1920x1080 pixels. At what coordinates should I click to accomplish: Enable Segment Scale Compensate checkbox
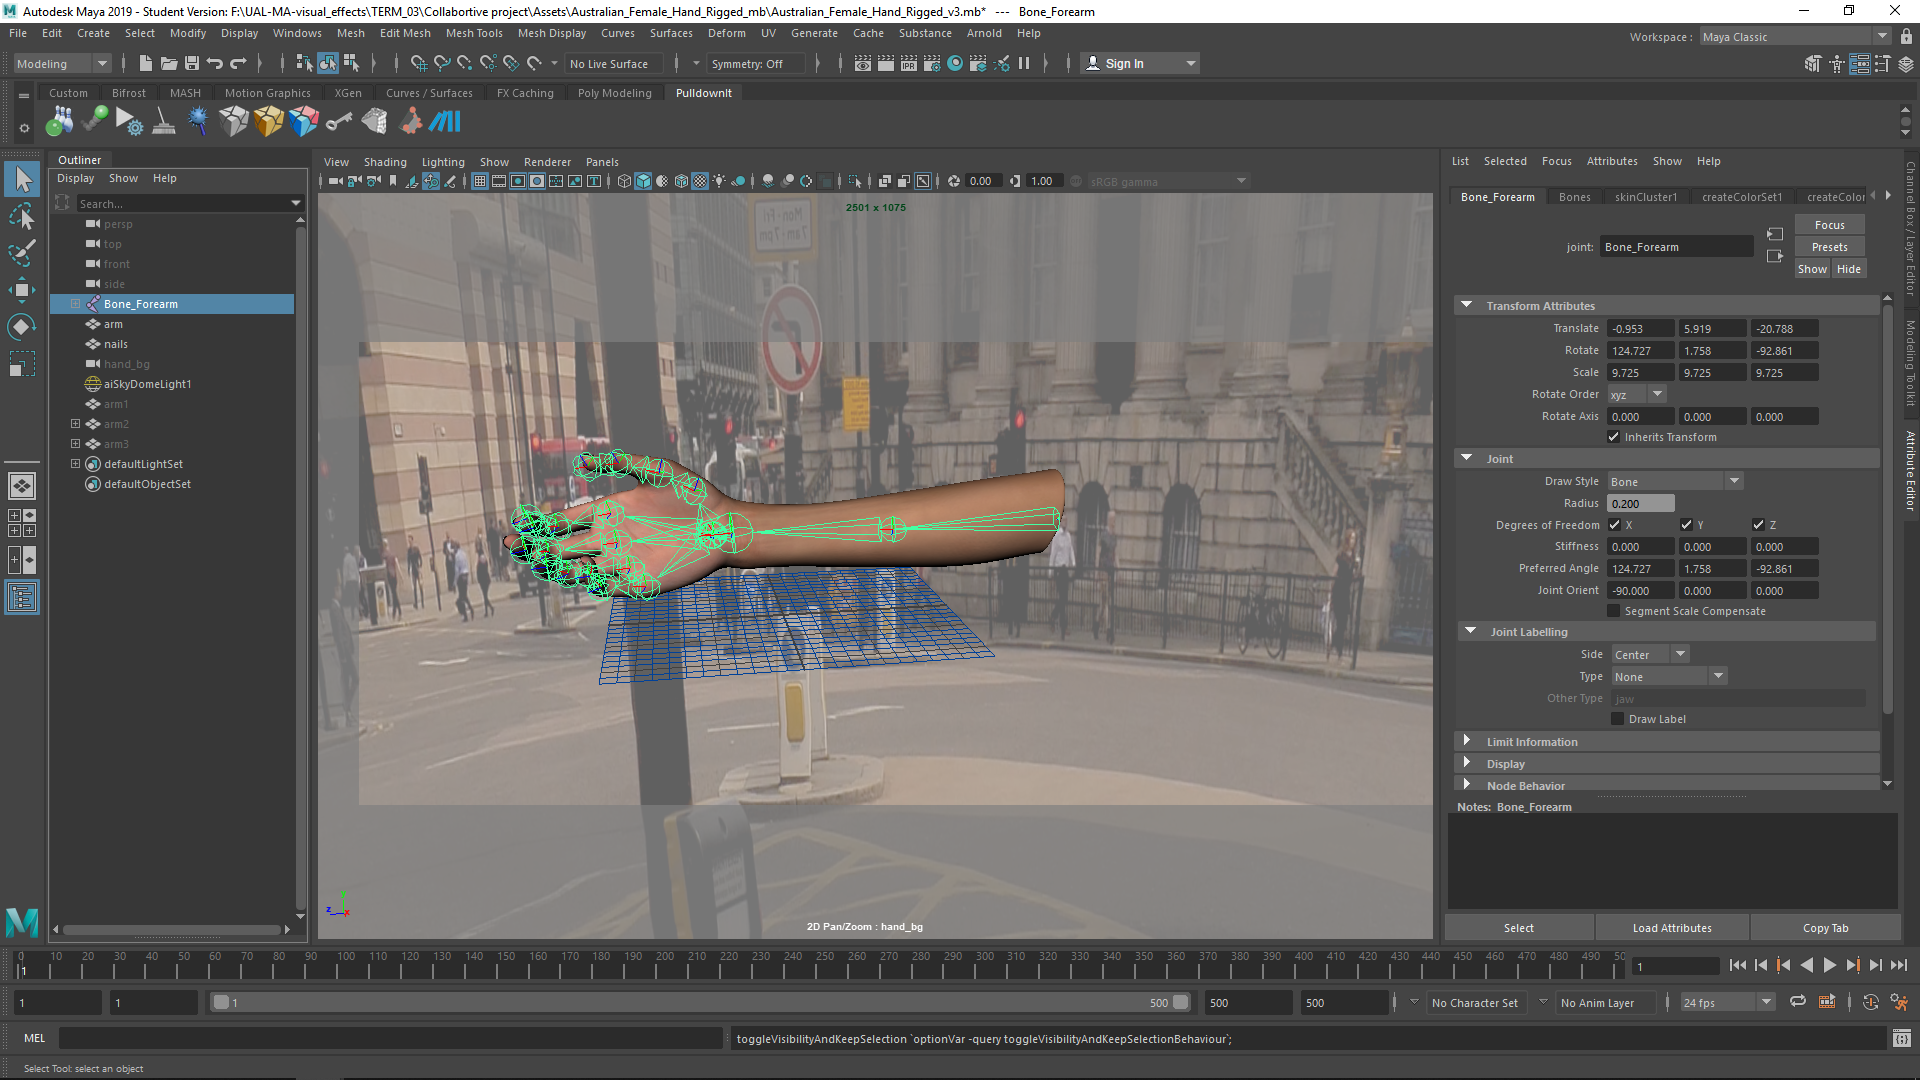pyautogui.click(x=1613, y=611)
